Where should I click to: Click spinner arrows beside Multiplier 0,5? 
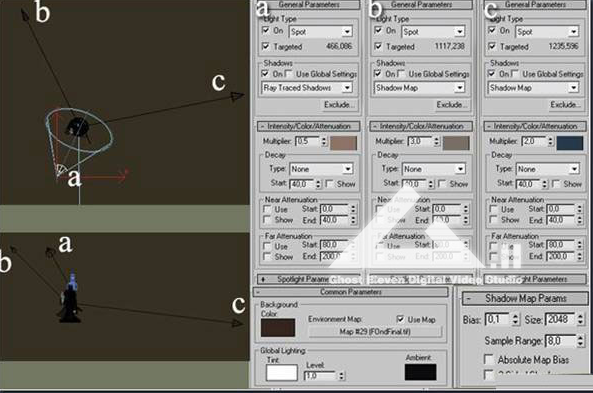point(324,141)
